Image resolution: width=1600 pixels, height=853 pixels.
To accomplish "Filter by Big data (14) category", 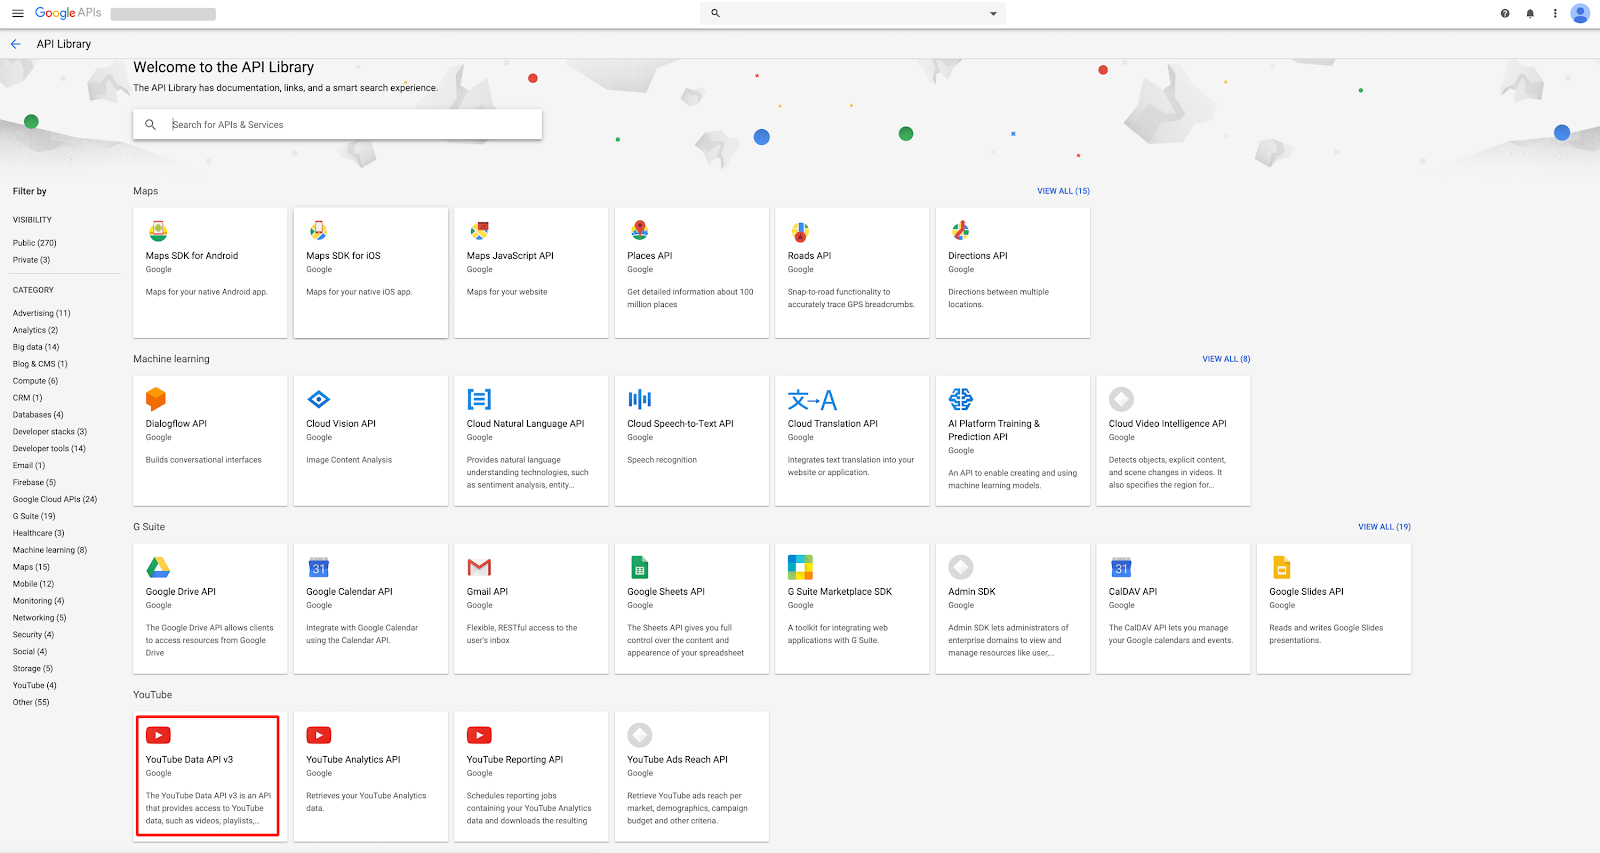I will pyautogui.click(x=36, y=347).
